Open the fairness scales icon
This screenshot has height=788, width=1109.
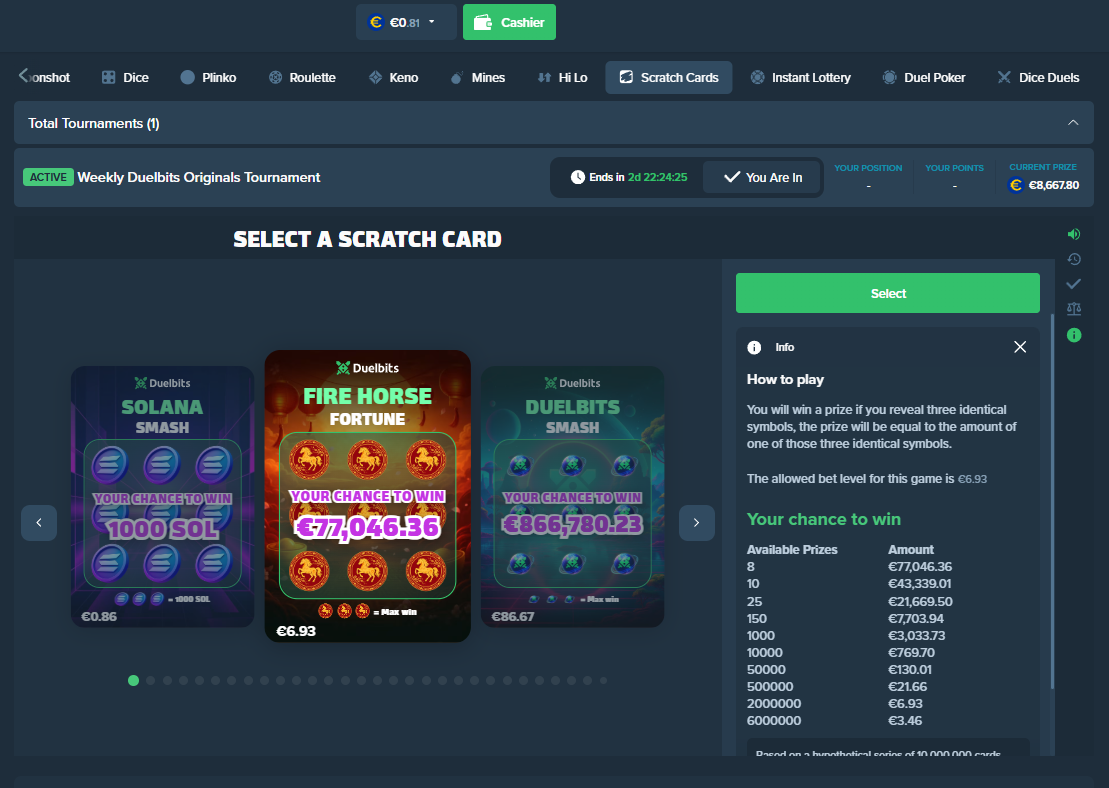pyautogui.click(x=1074, y=309)
